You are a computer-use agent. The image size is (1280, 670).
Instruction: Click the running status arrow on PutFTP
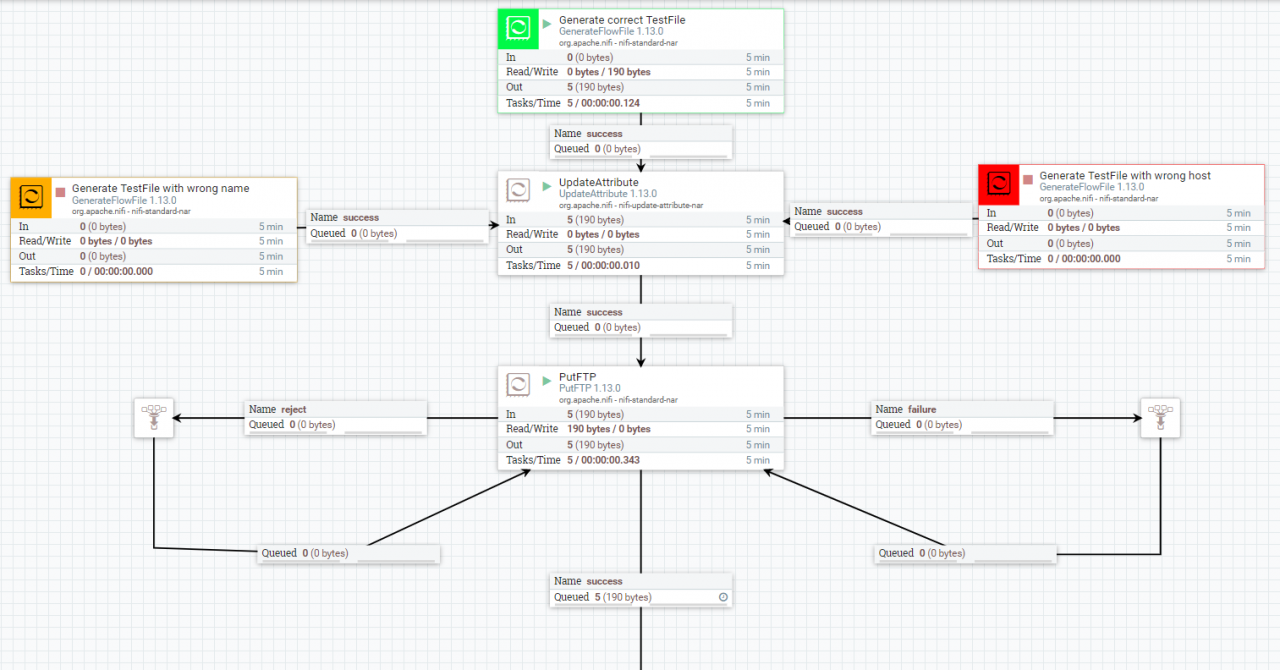[x=547, y=380]
